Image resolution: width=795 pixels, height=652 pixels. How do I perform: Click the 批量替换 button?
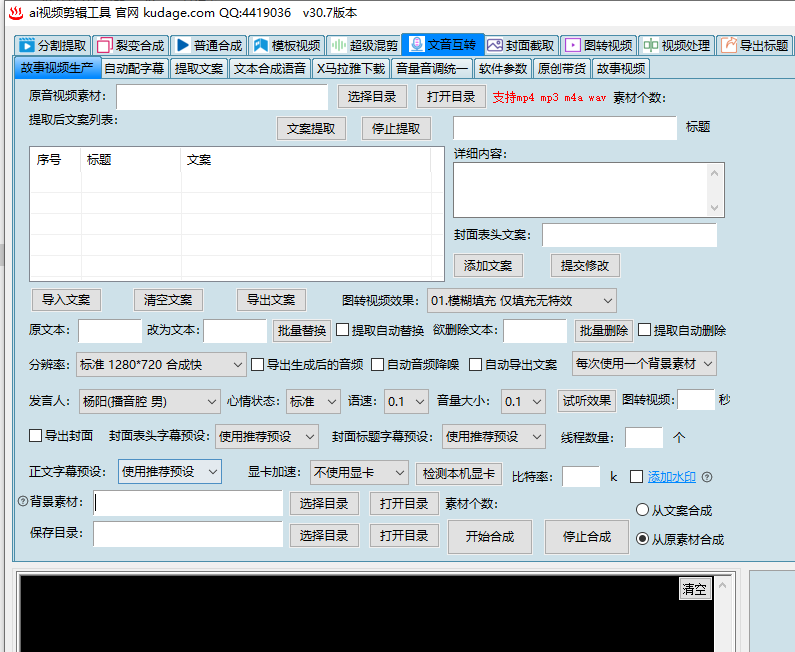click(302, 331)
